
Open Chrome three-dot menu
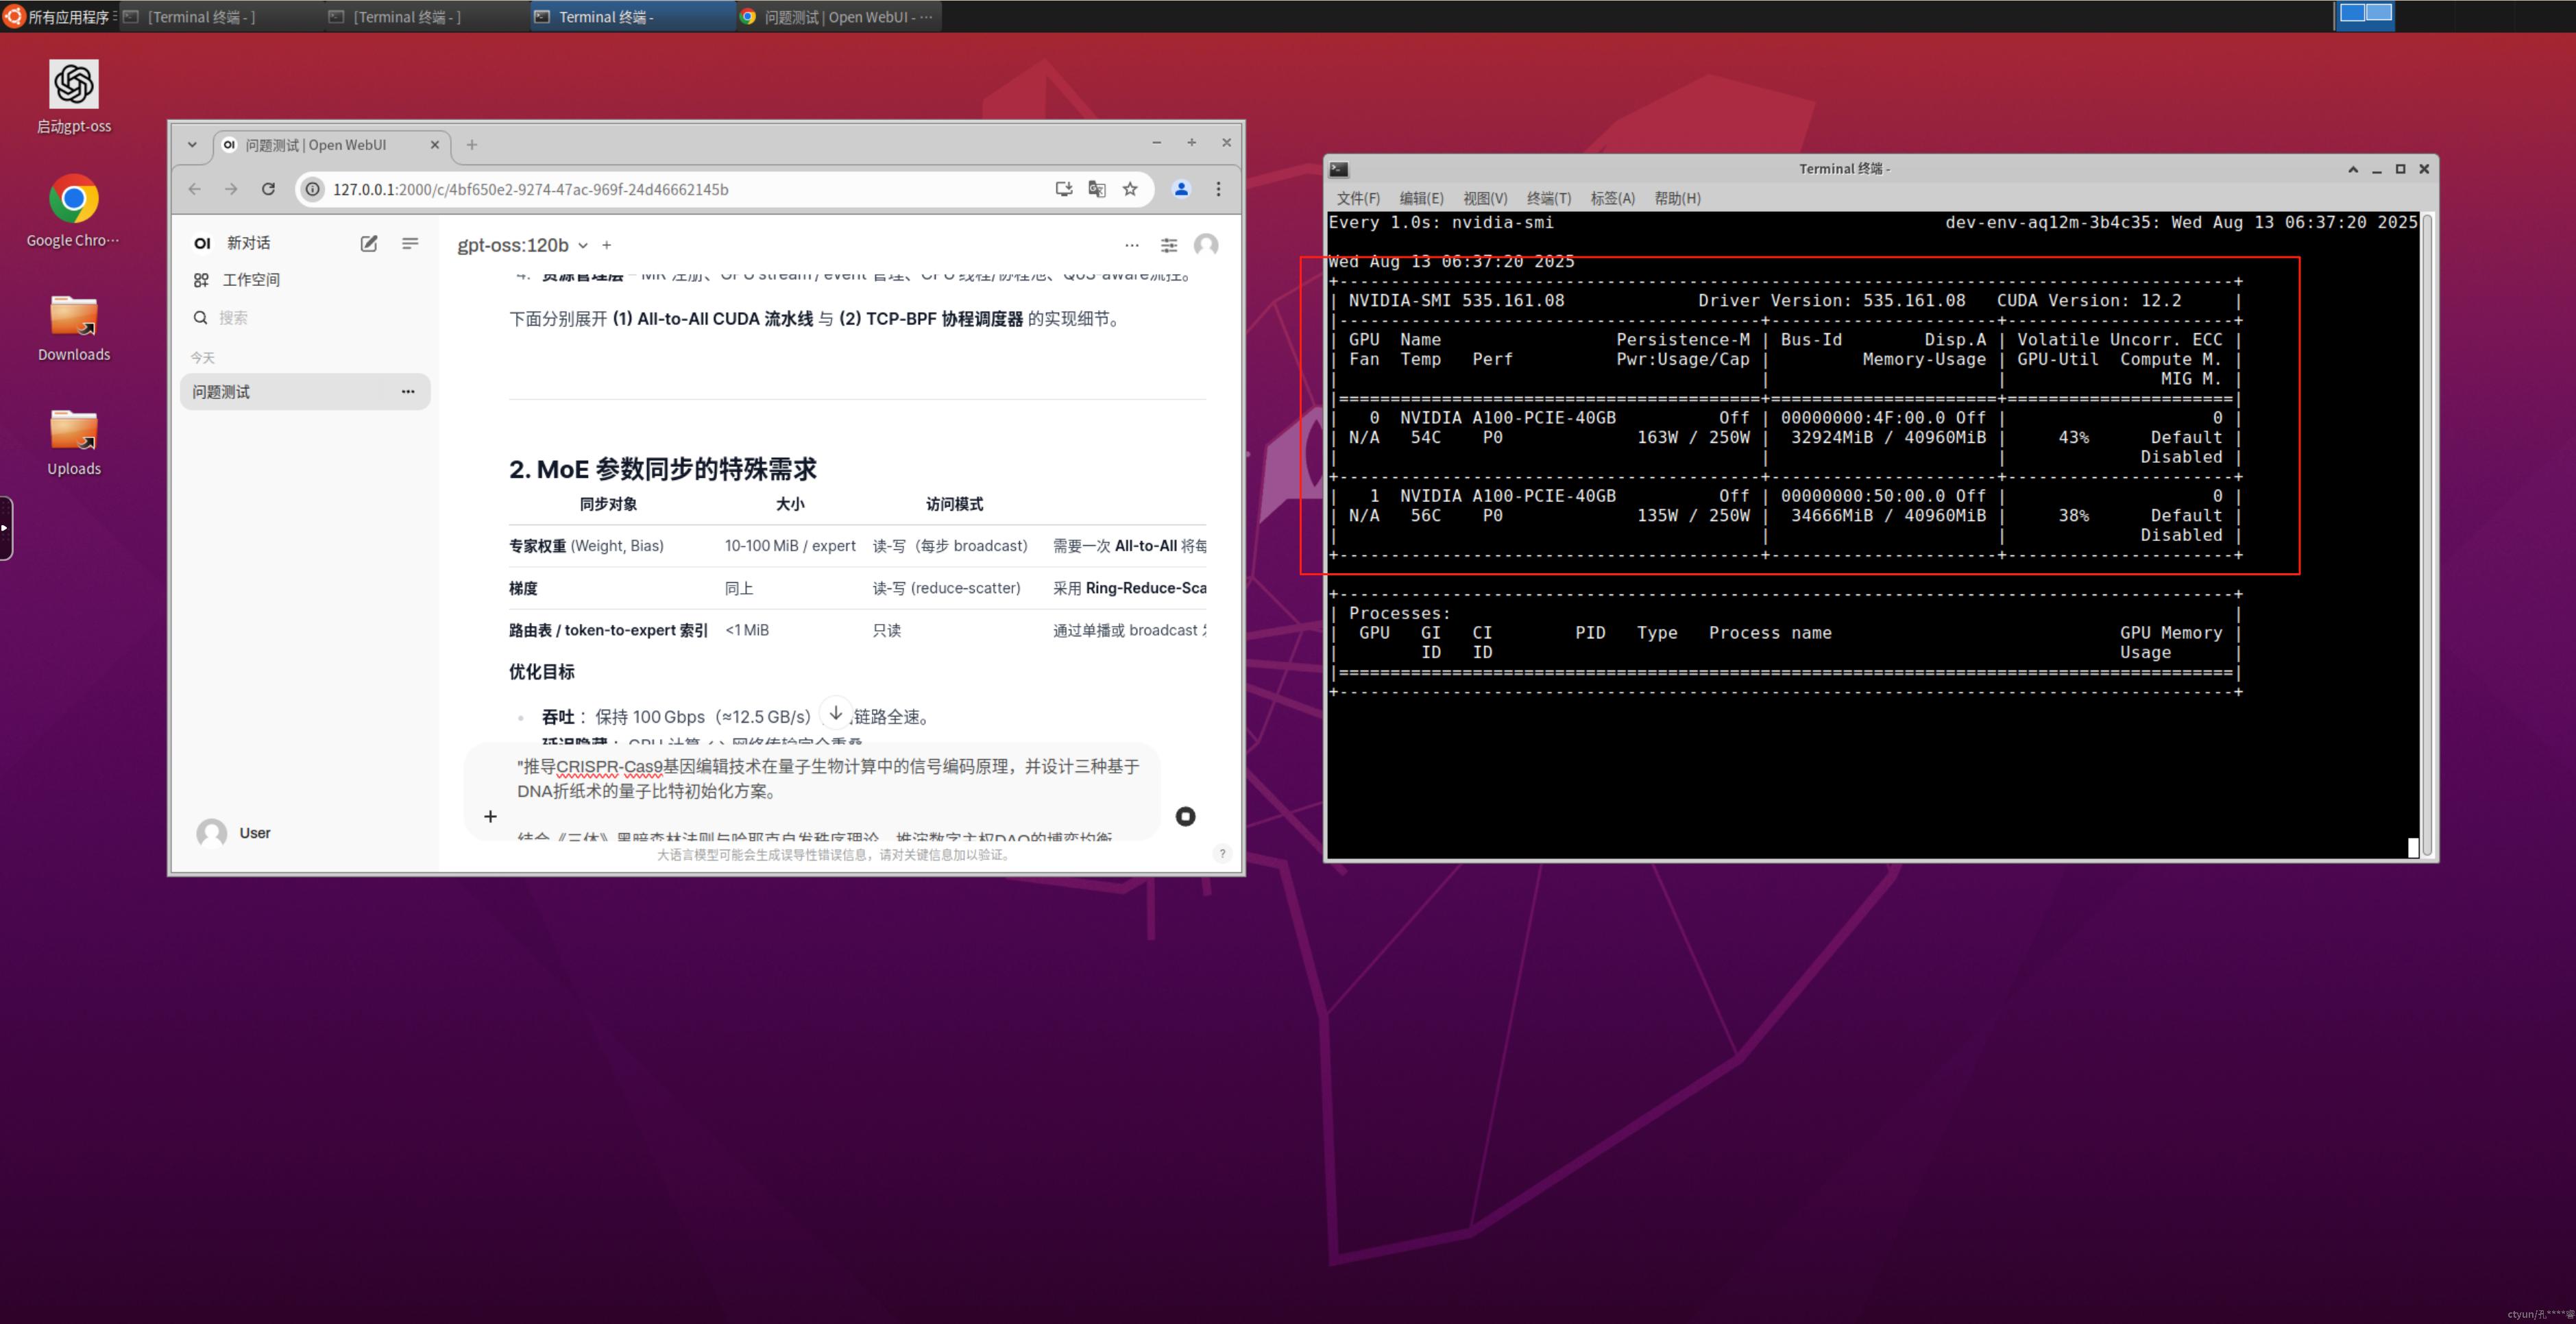1218,189
